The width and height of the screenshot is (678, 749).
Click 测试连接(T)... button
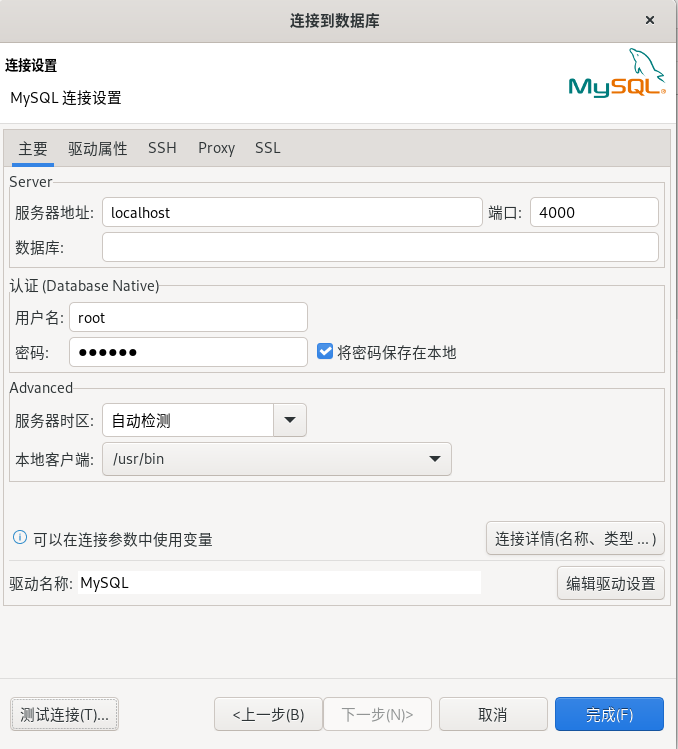pos(65,714)
